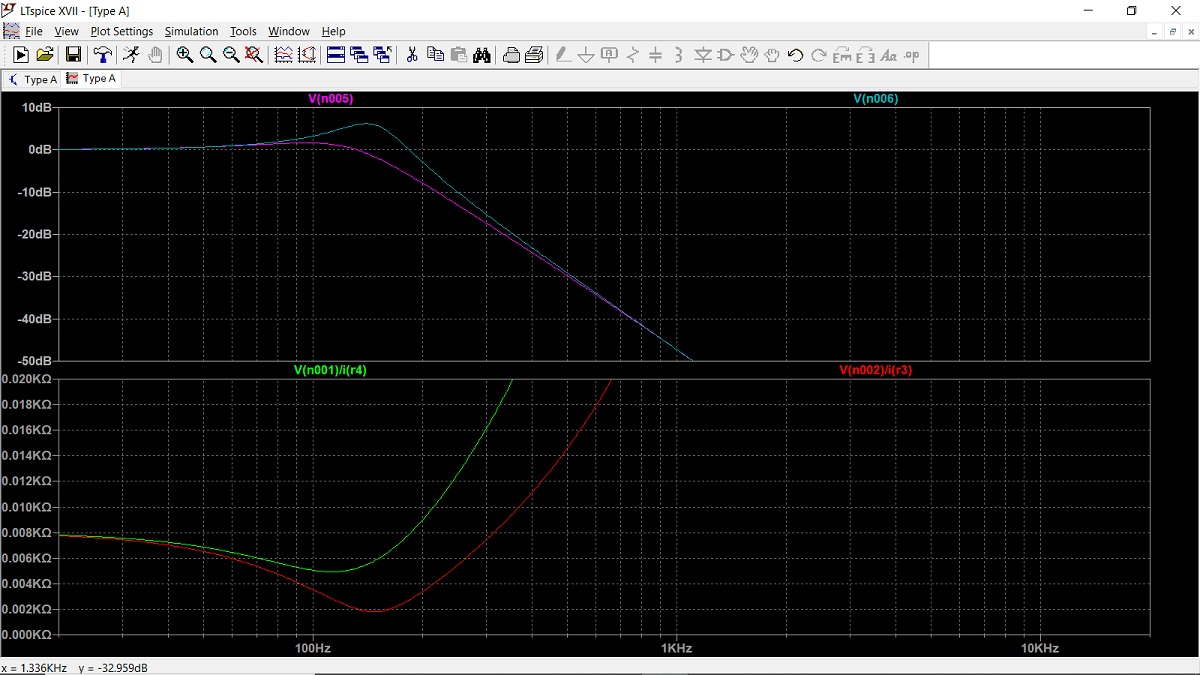
Task: Restore the inner document window
Action: [x=1173, y=31]
